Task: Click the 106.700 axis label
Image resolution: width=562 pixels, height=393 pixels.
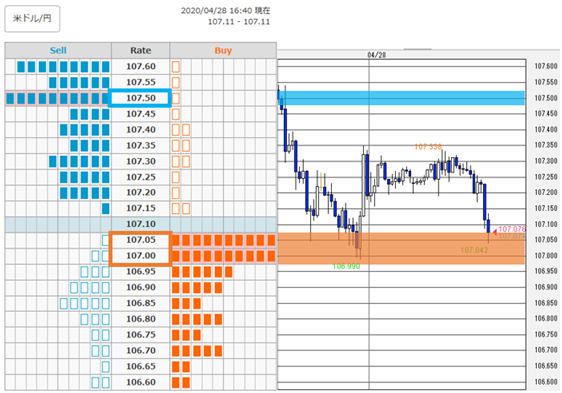Action: [x=546, y=350]
